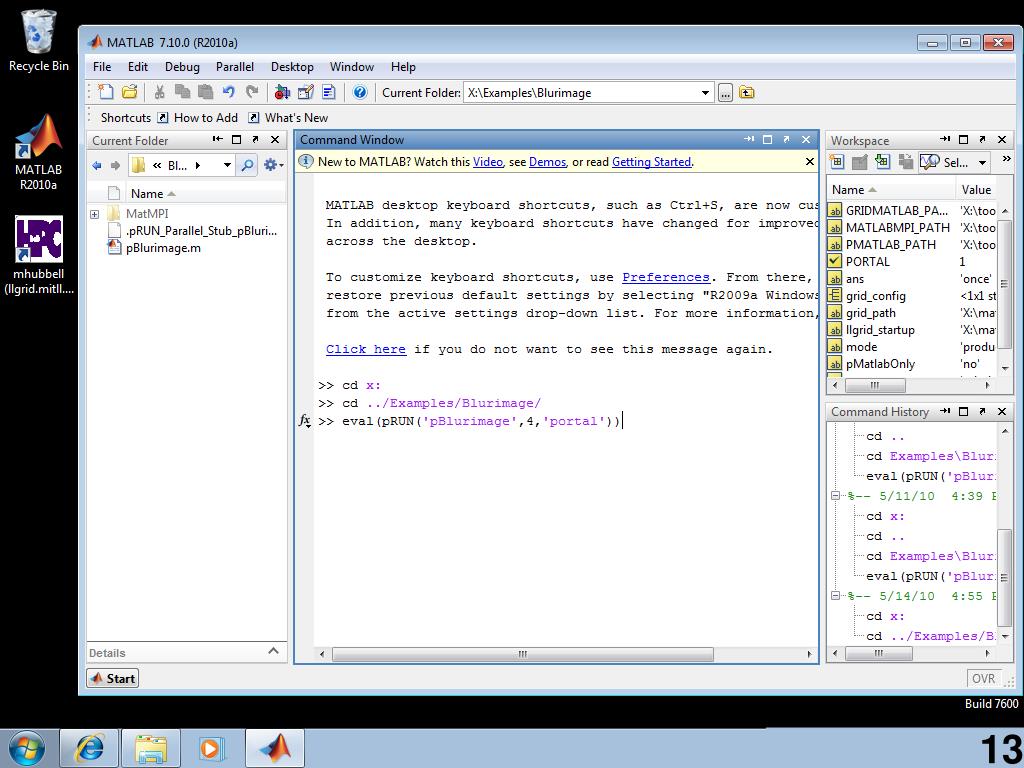Undock the Command Window panel
Screen dimensions: 1024x768
pos(786,139)
